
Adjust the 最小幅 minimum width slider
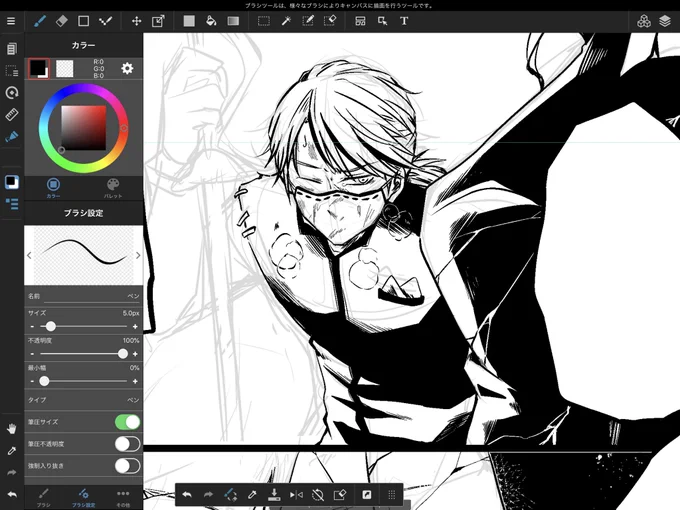(83, 381)
